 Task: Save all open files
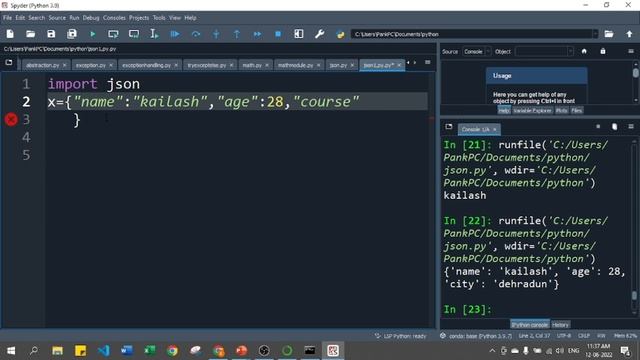72,34
